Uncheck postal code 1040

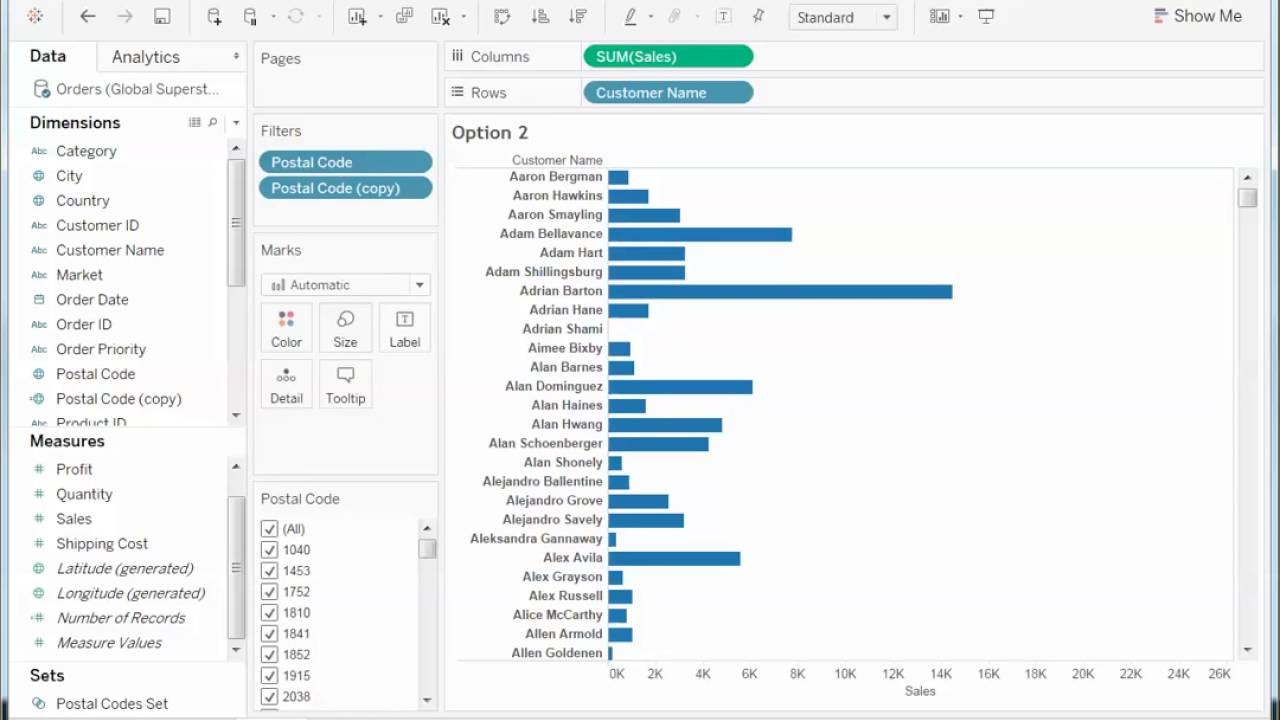pos(269,550)
